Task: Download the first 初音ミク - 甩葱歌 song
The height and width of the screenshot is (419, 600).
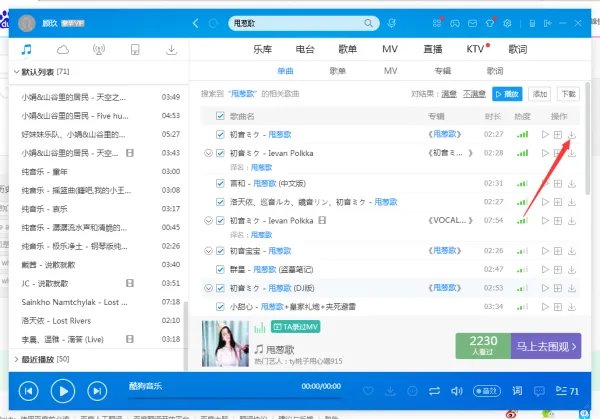Action: [572, 135]
